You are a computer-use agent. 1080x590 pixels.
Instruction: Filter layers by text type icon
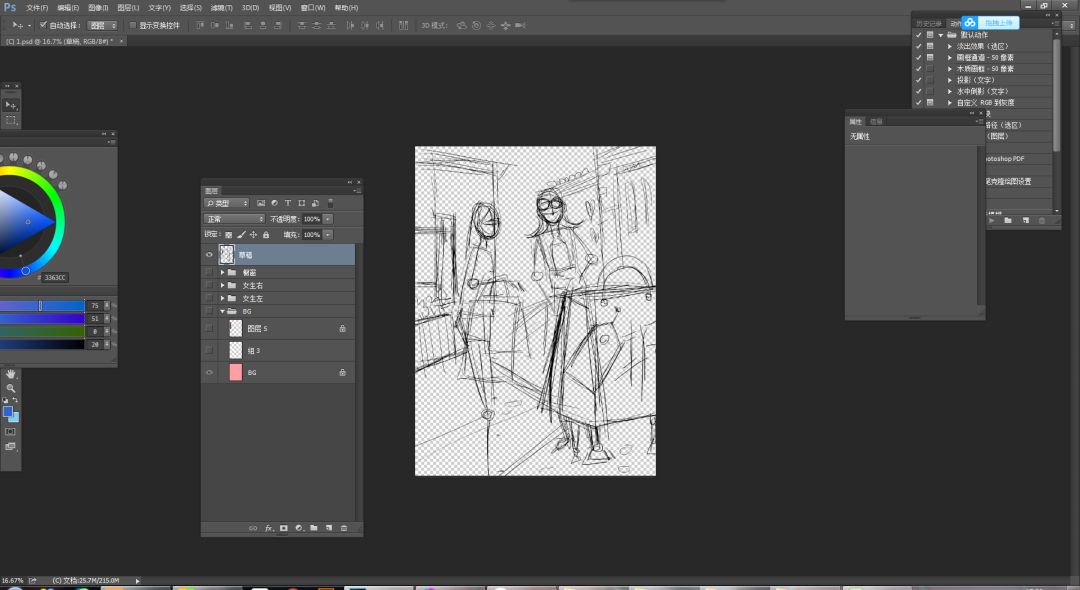click(x=288, y=203)
